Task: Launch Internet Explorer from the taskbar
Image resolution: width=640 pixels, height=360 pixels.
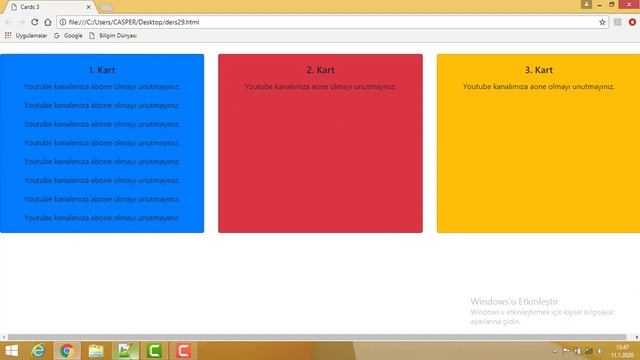Action: 38,351
